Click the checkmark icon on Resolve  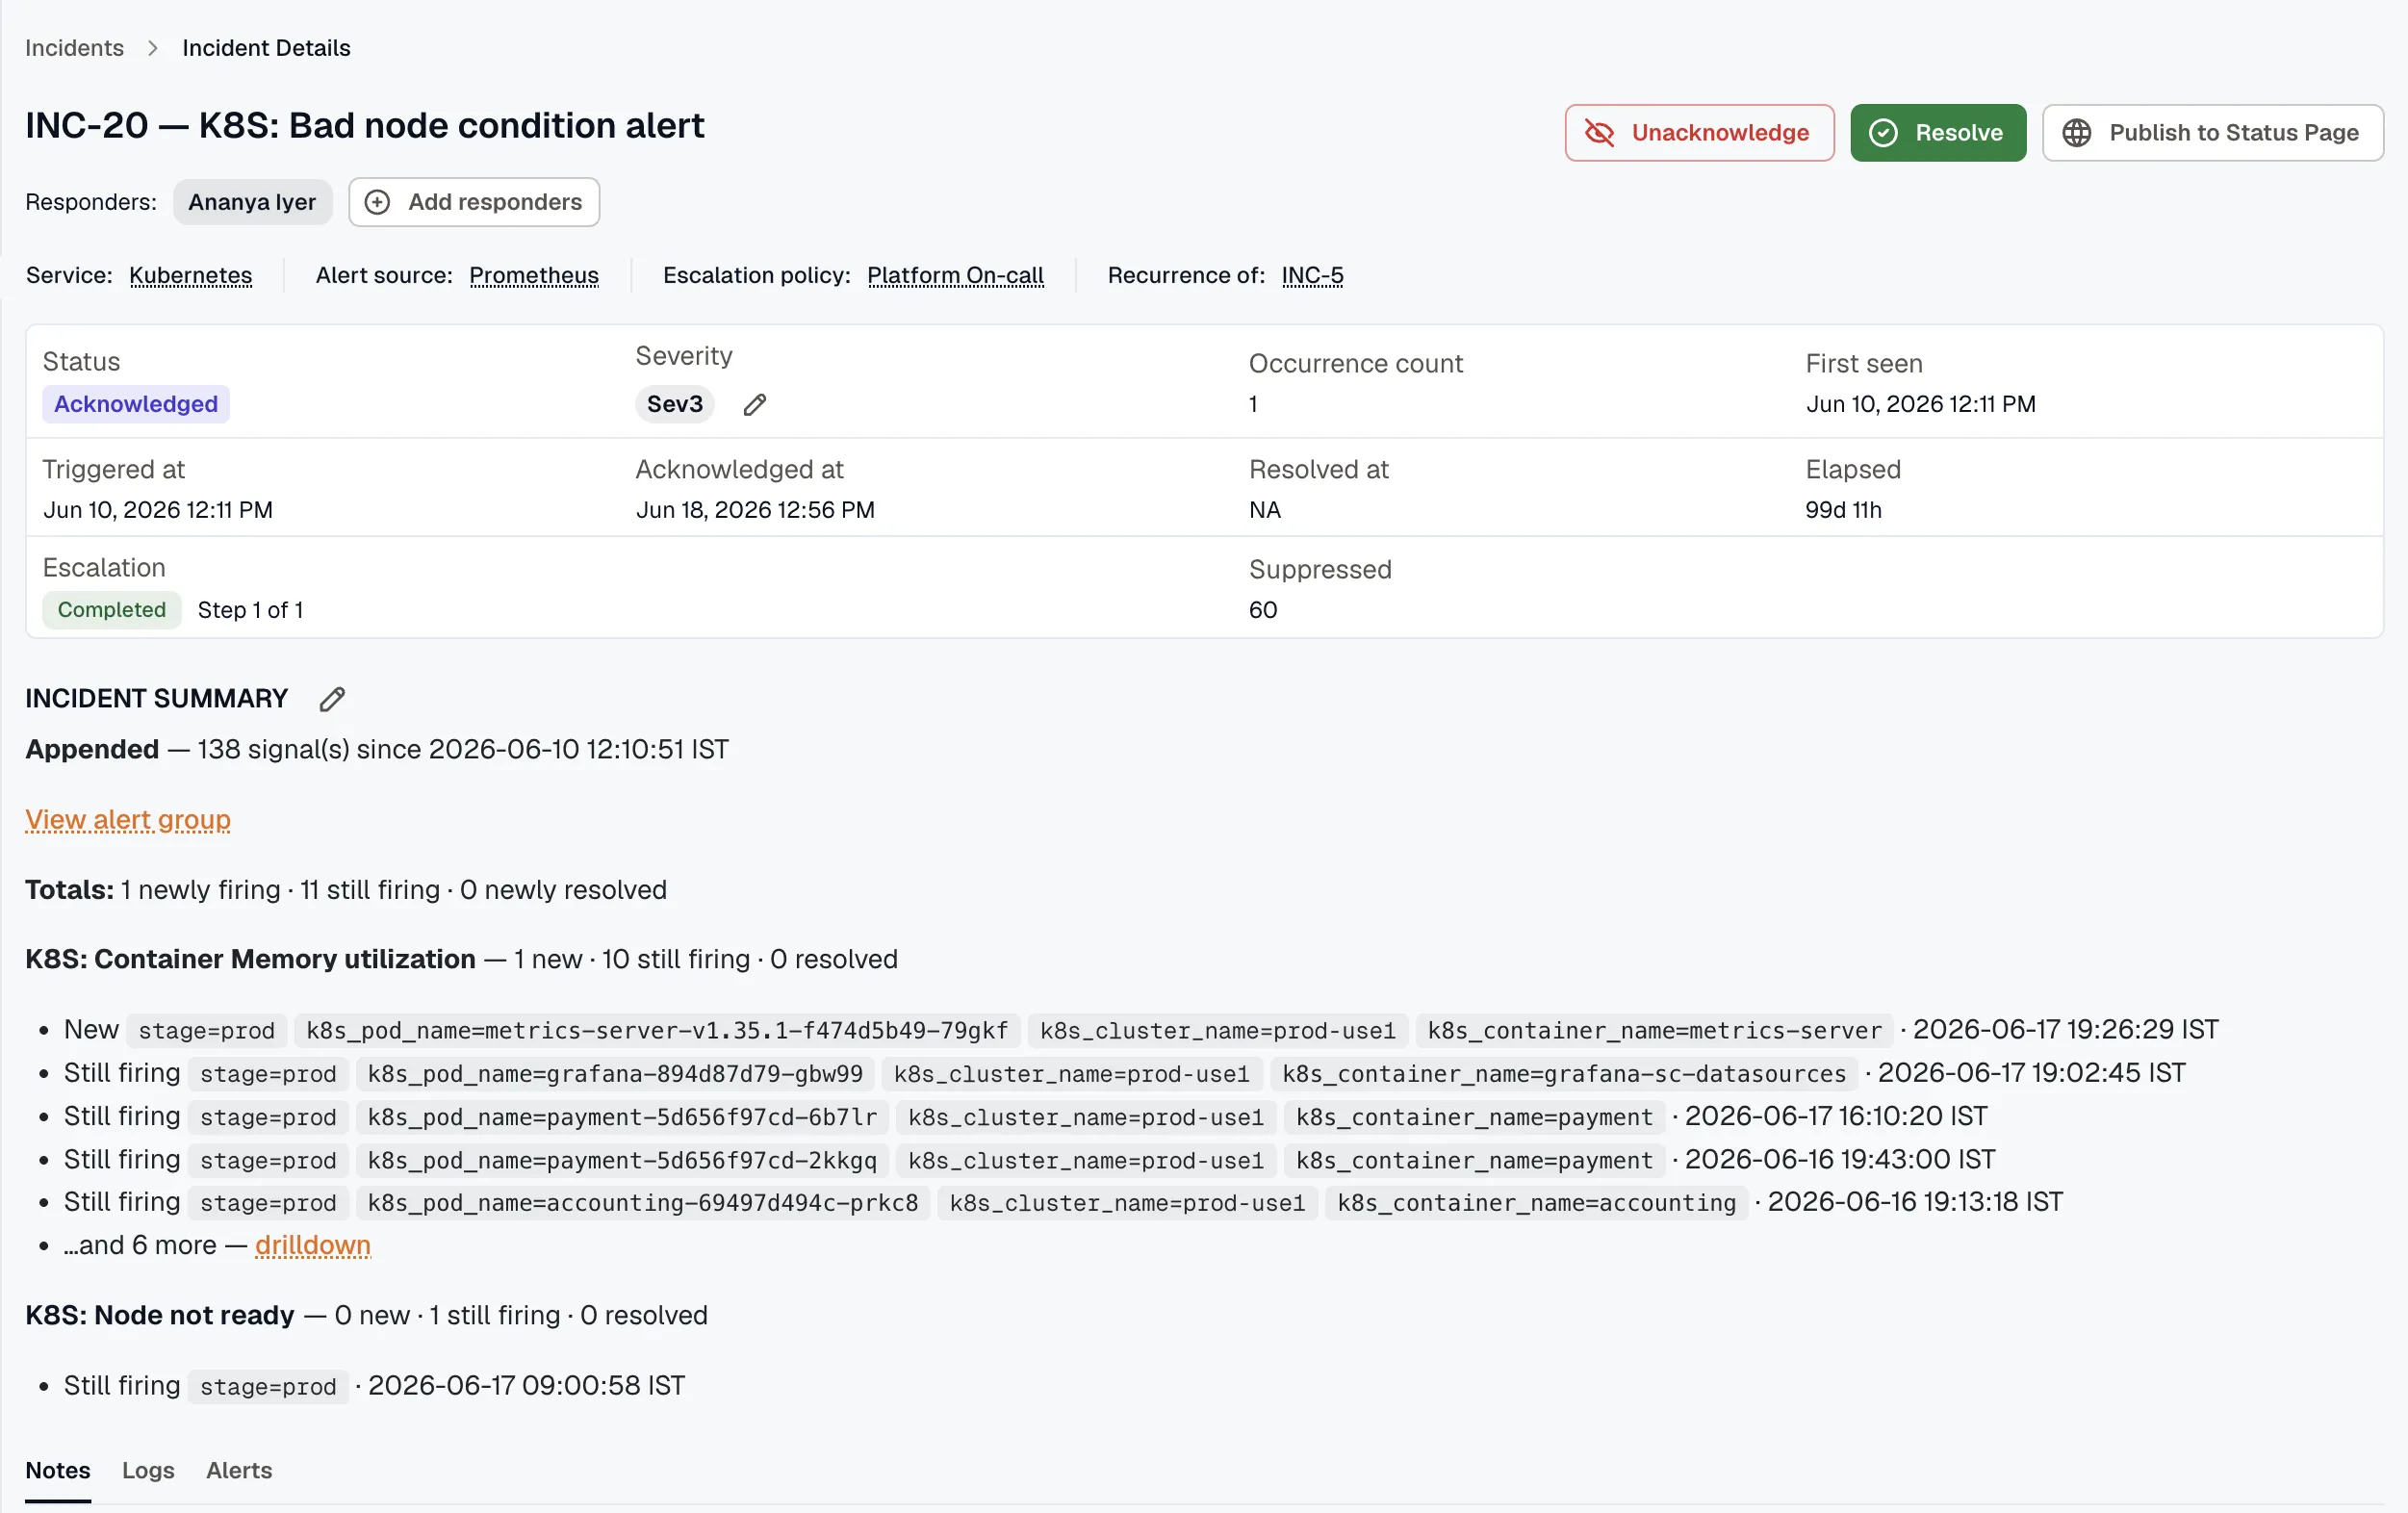pos(1883,133)
